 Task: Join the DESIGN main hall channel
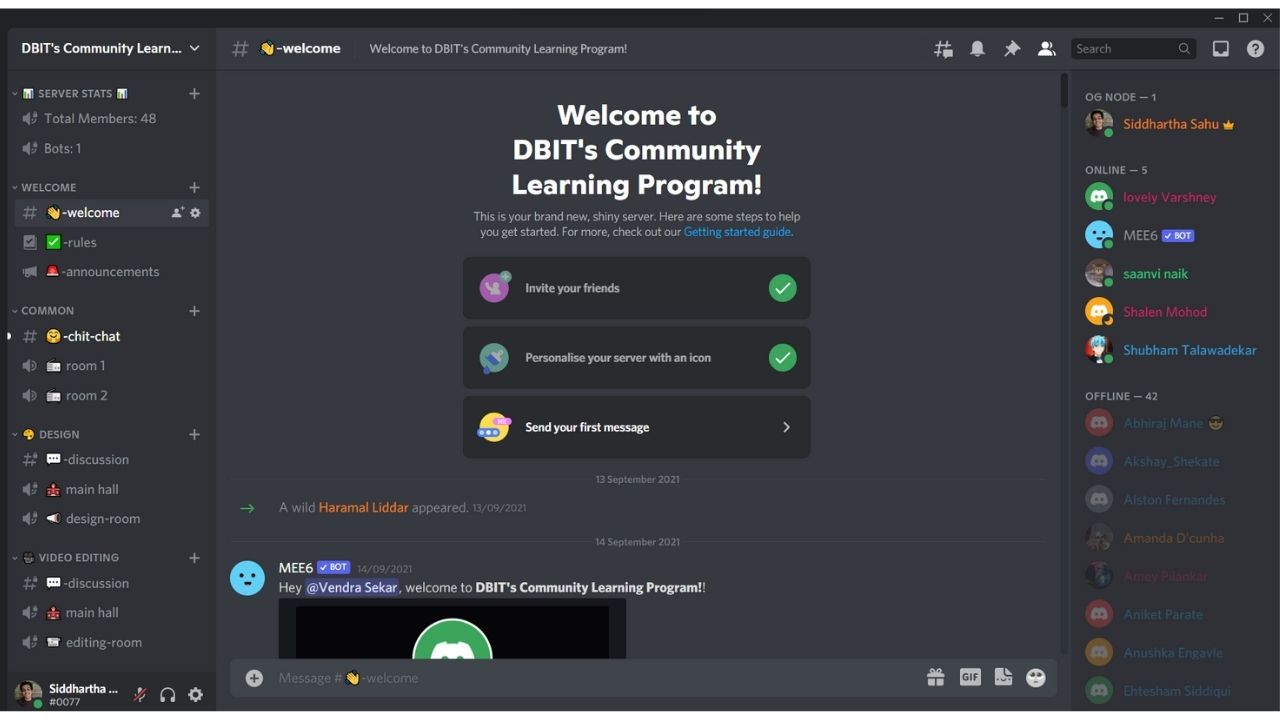pyautogui.click(x=111, y=489)
